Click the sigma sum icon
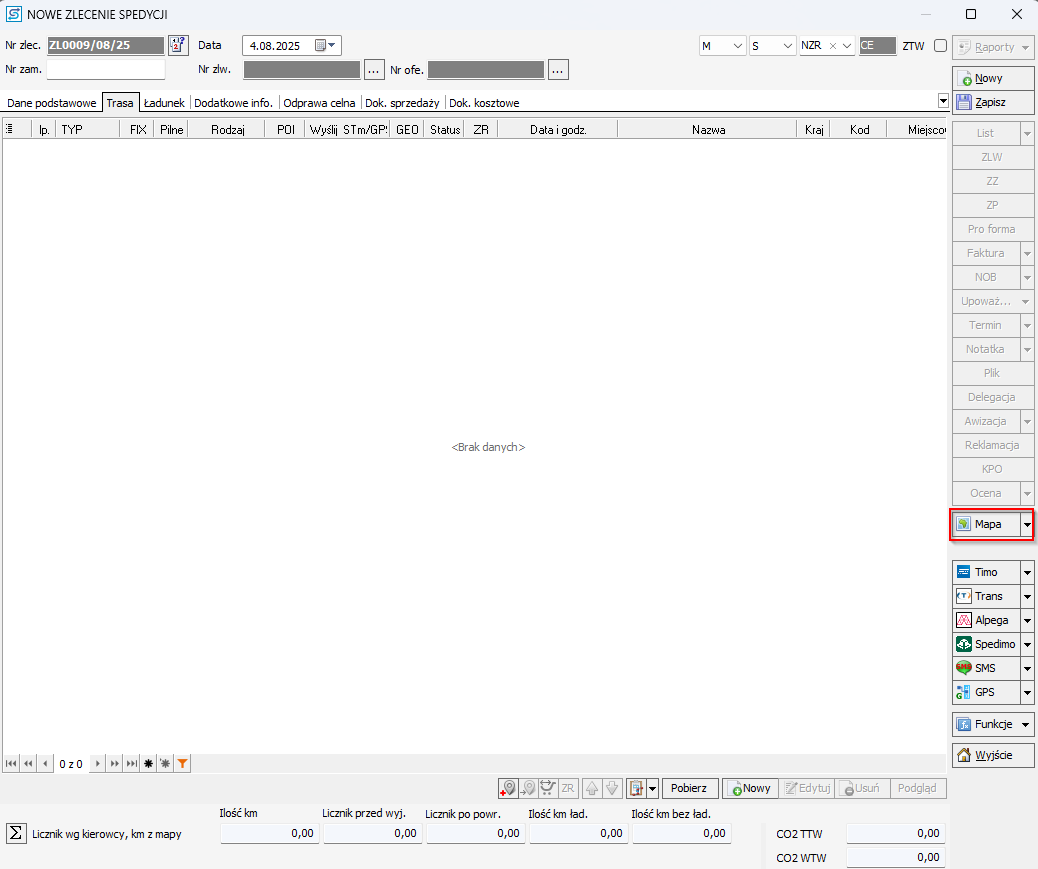 [16, 833]
